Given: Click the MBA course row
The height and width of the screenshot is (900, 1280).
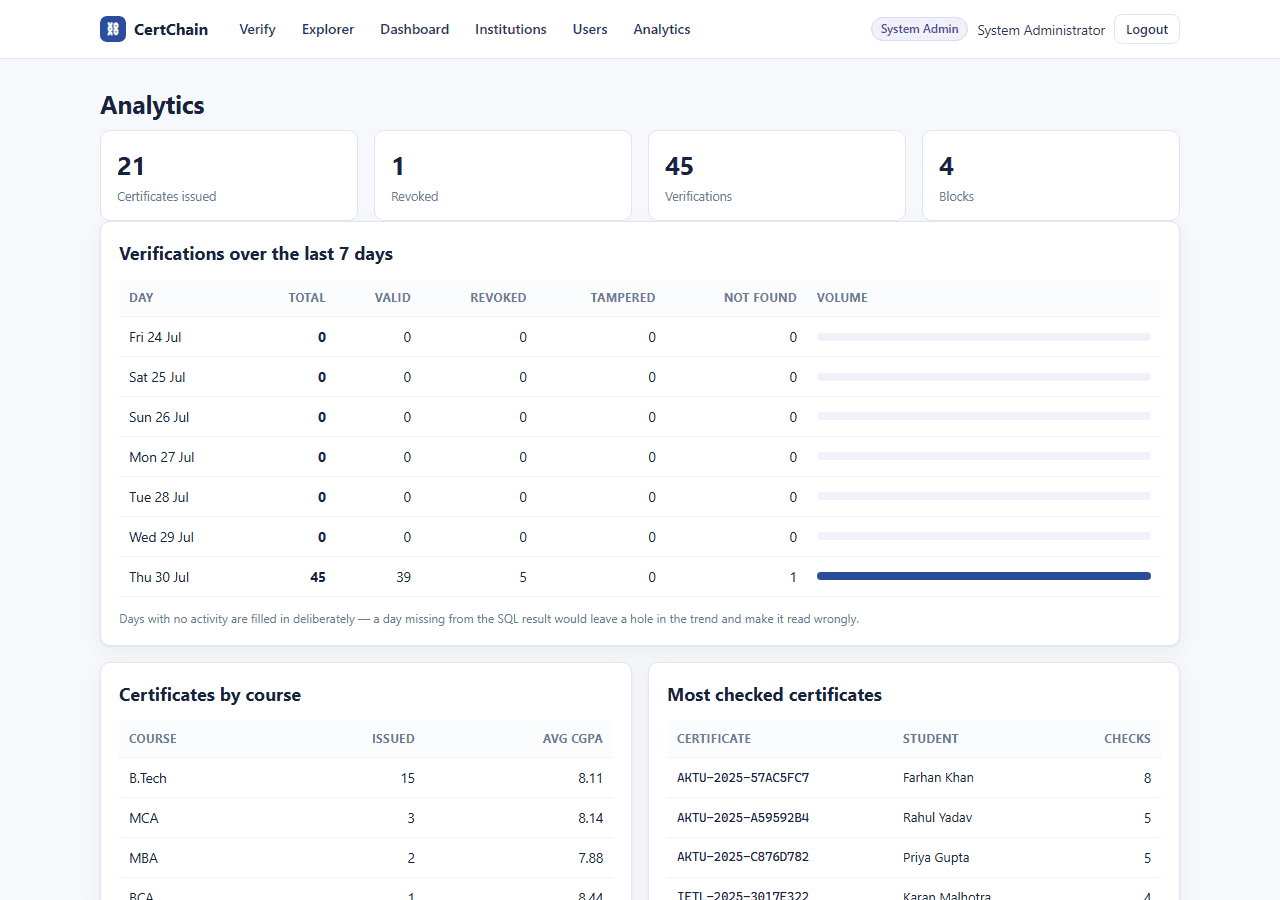Looking at the screenshot, I should (x=366, y=858).
